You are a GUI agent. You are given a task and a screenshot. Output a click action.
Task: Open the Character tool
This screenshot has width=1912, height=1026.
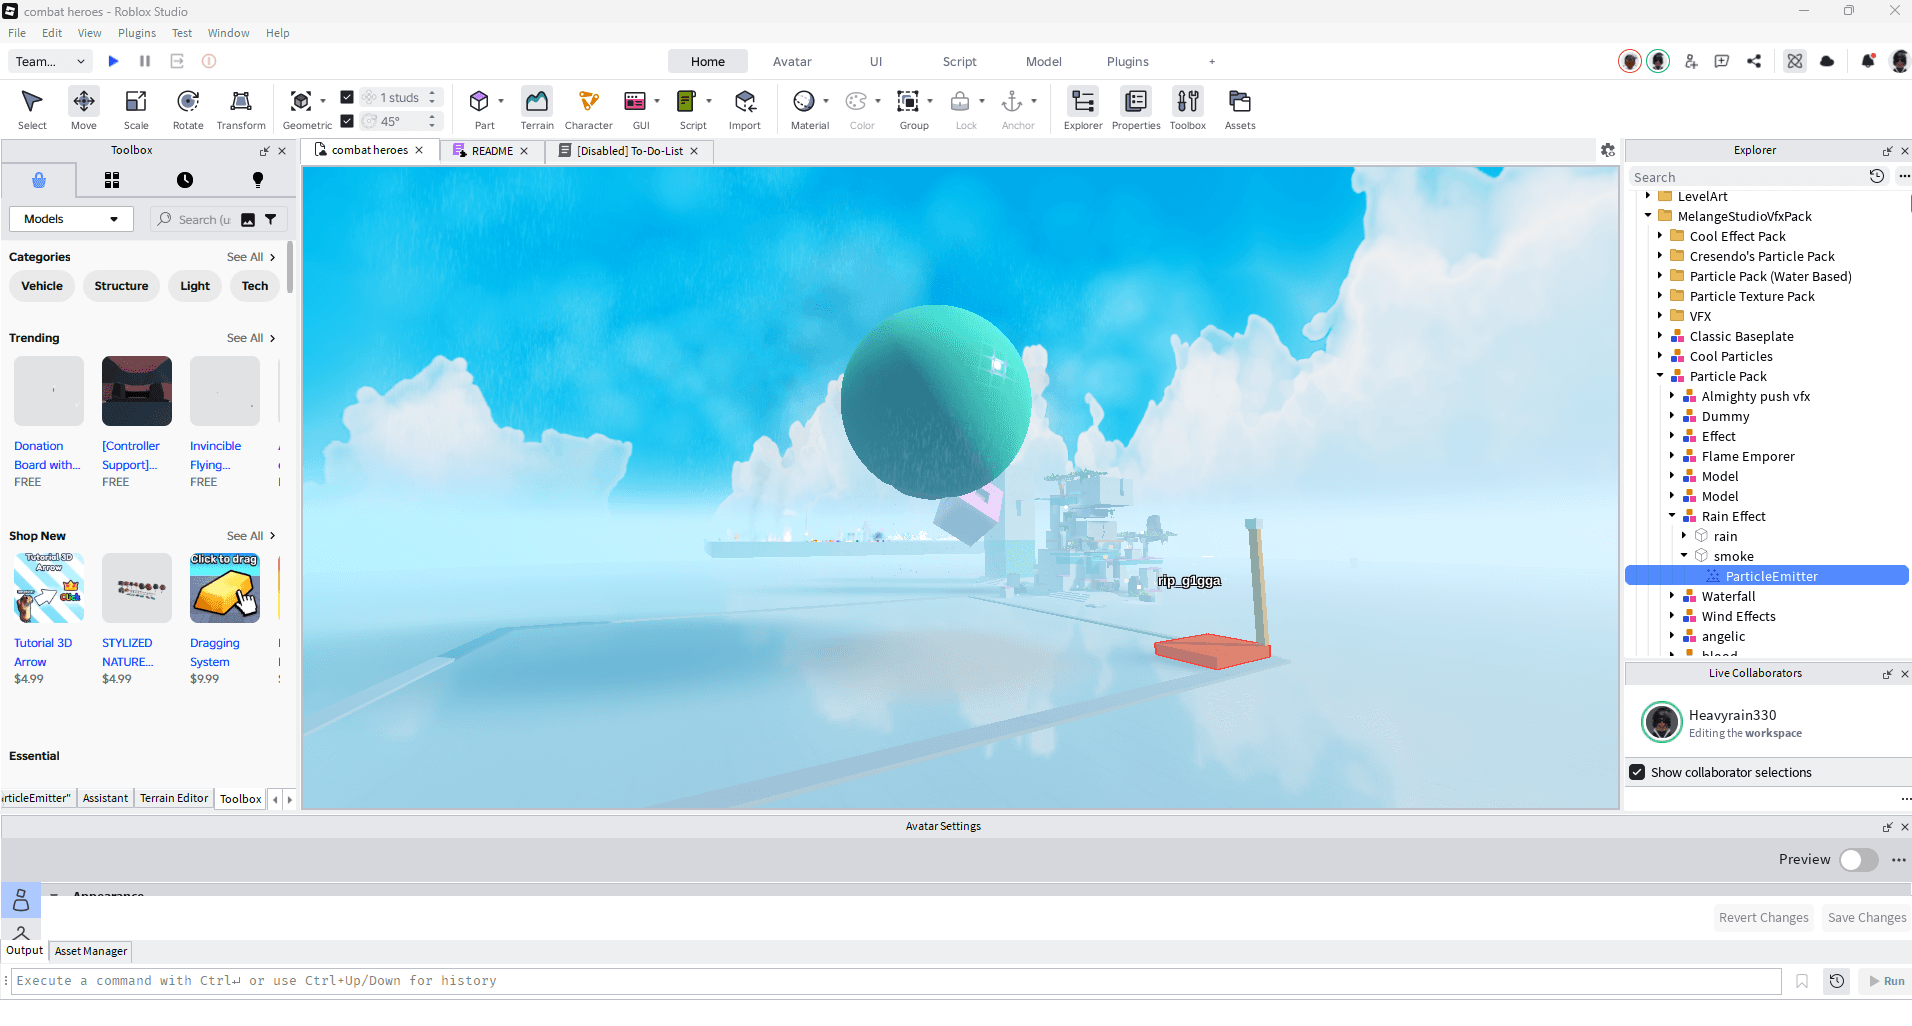[x=589, y=108]
